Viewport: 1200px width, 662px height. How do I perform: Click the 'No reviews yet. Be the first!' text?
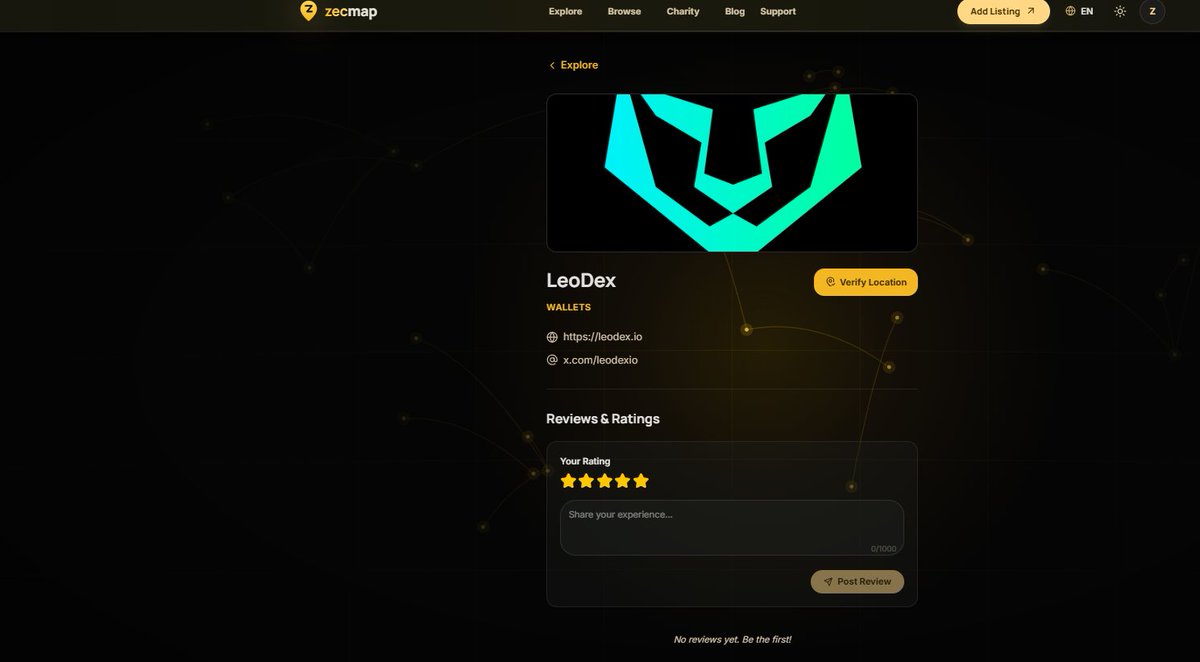732,639
